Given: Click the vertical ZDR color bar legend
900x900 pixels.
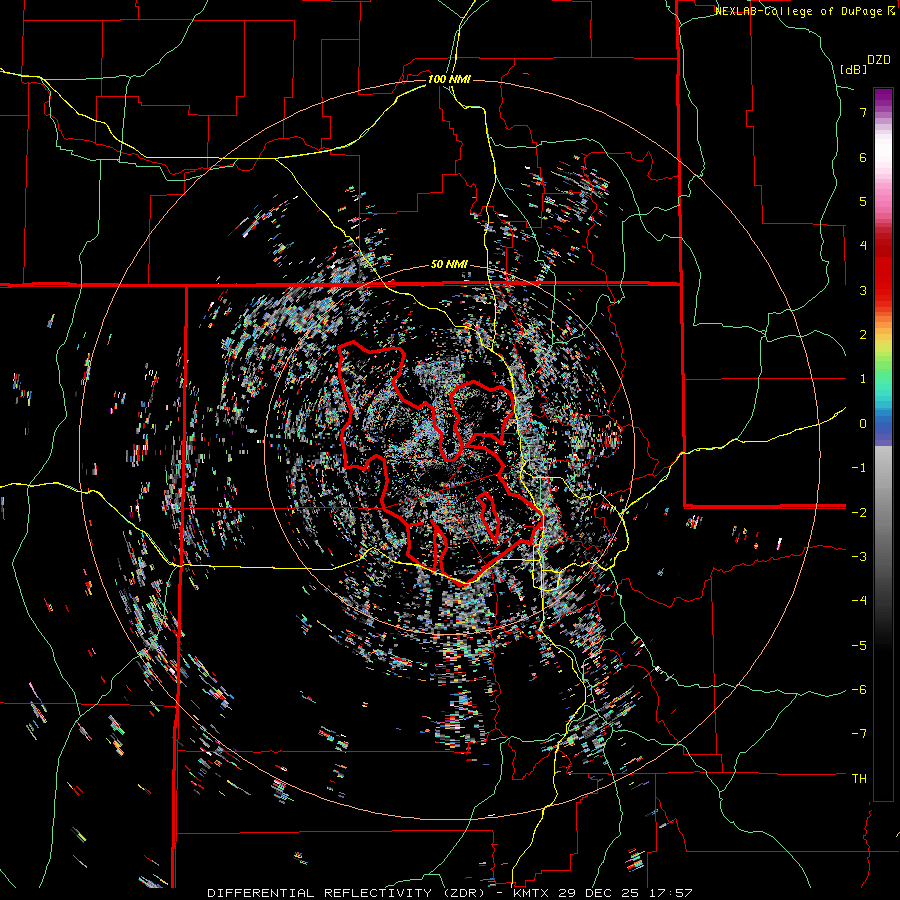Looking at the screenshot, I should coord(883,444).
